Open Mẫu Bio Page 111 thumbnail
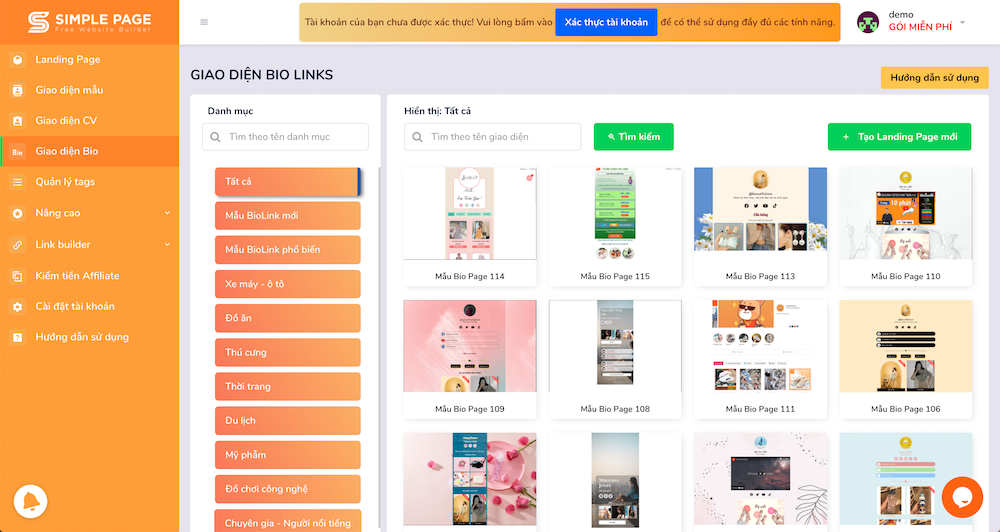This screenshot has width=1000, height=532. click(760, 346)
